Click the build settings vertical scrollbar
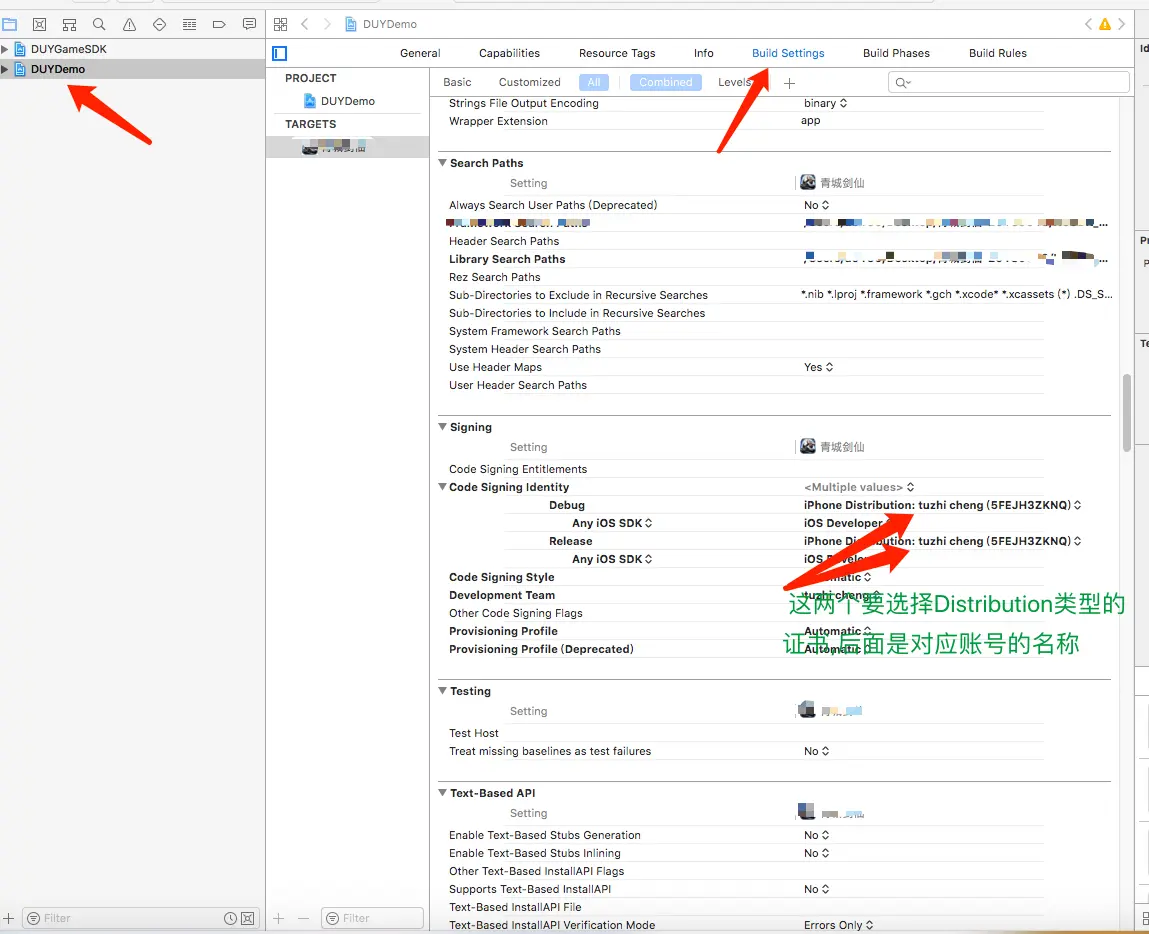 [1126, 412]
